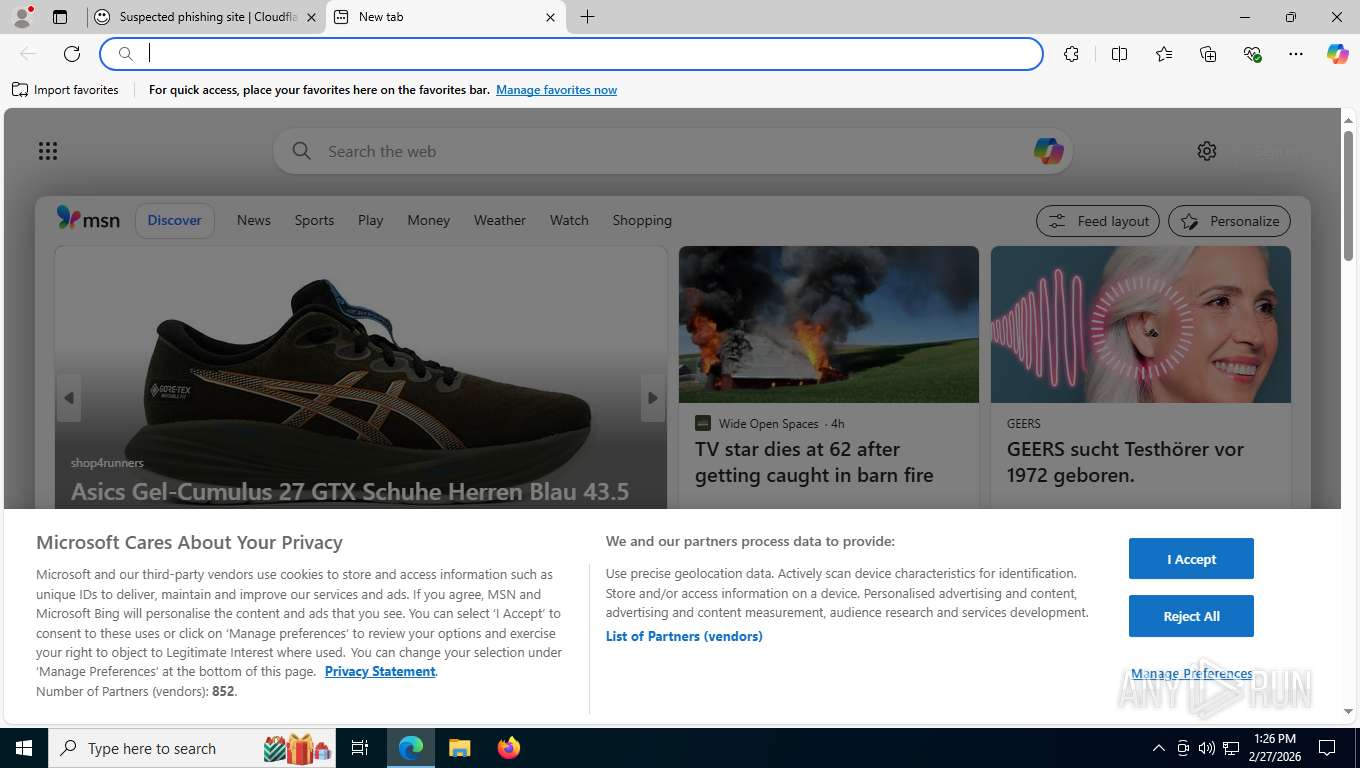Open the Shopping tab
The image size is (1360, 768).
642,220
